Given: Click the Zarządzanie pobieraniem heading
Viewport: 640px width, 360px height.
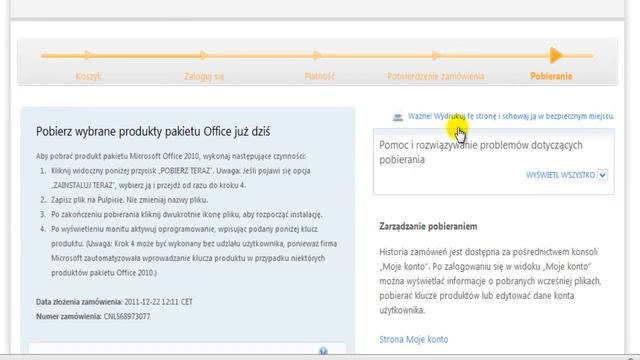Looking at the screenshot, I should point(428,227).
